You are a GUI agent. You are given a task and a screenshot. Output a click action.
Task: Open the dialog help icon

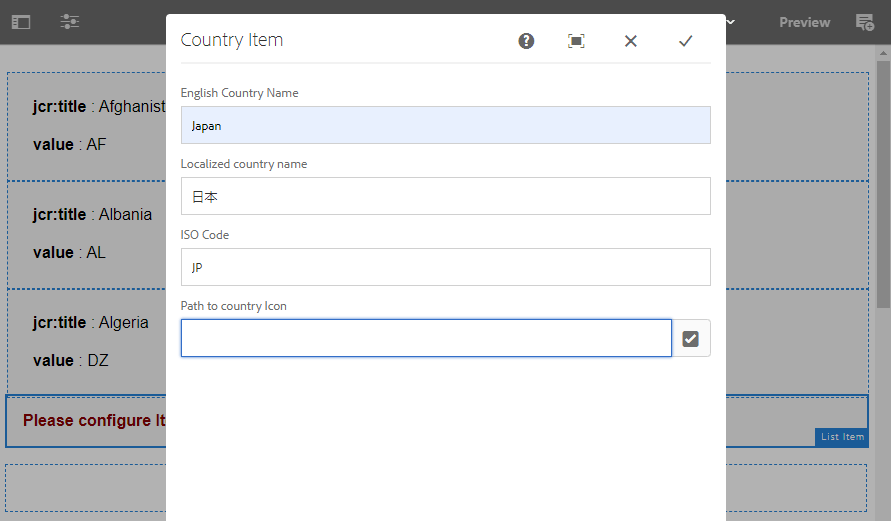(x=526, y=41)
